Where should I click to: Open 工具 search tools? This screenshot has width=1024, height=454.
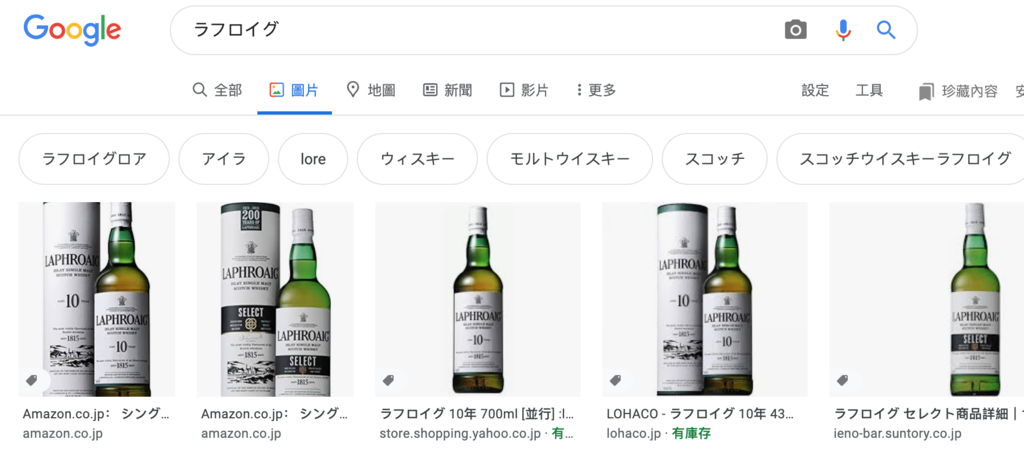point(869,90)
